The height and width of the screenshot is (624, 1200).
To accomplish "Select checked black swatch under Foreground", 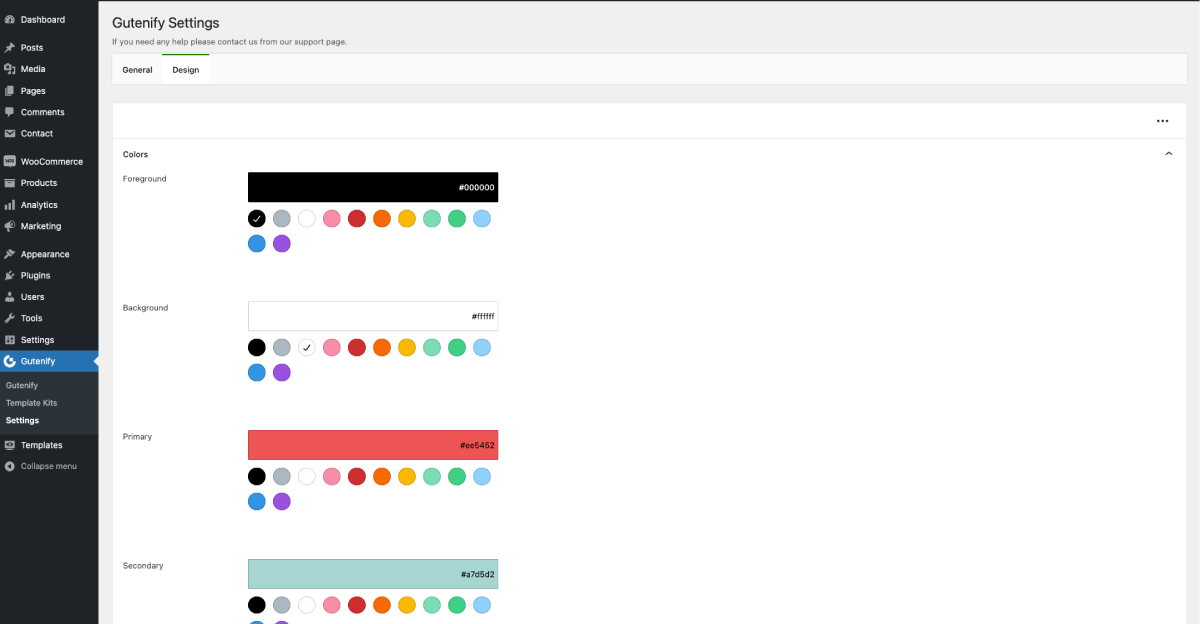I will [x=257, y=218].
